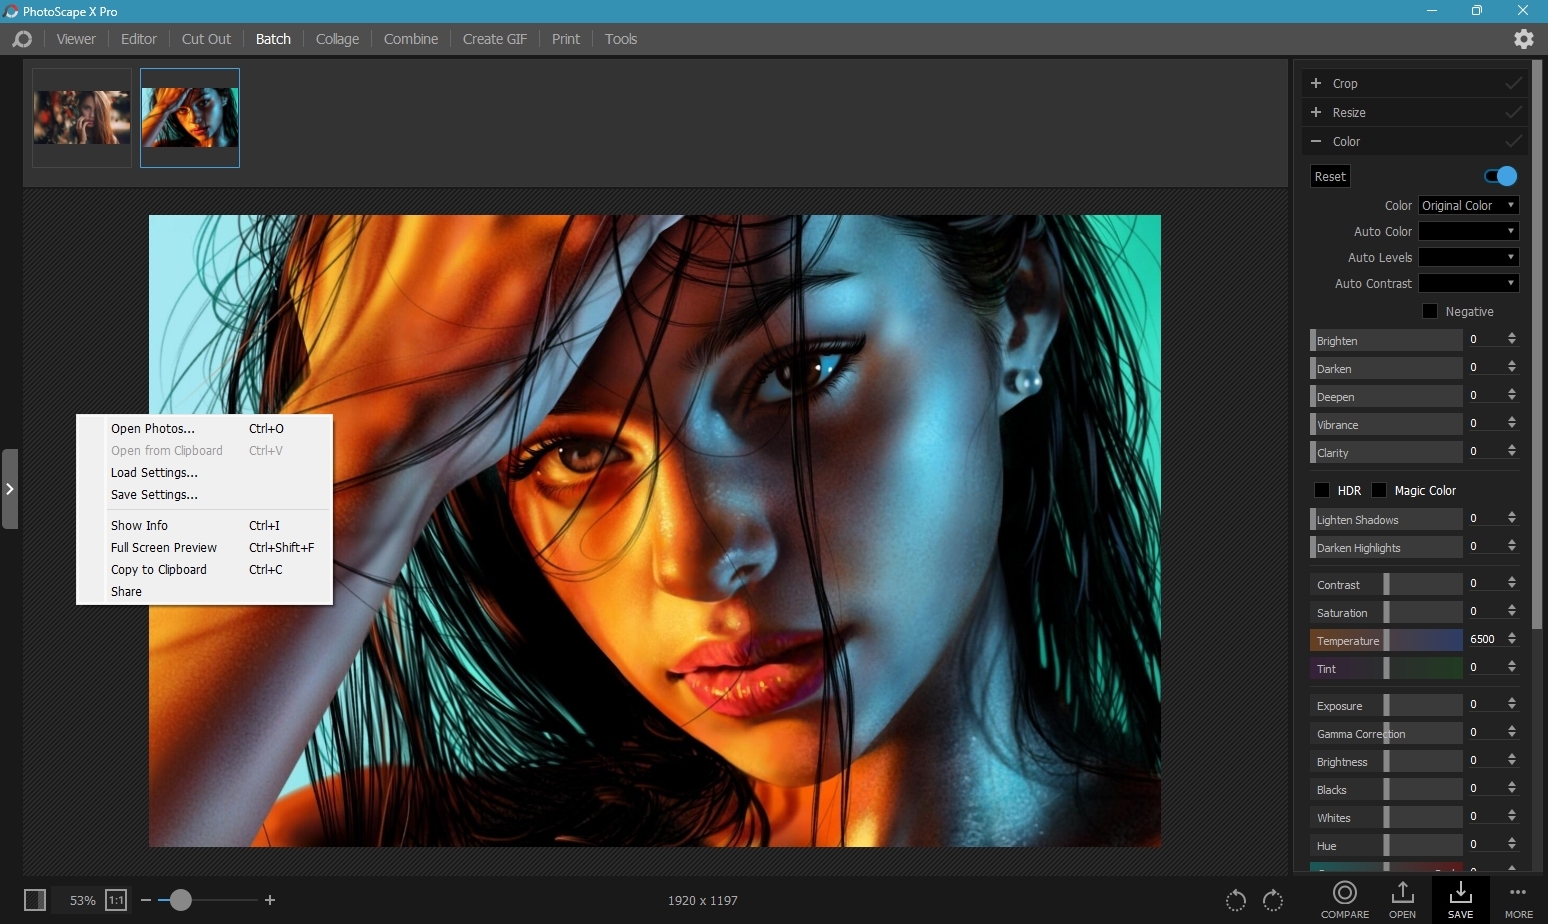Click the Save icon in bottom bar

coord(1460,893)
